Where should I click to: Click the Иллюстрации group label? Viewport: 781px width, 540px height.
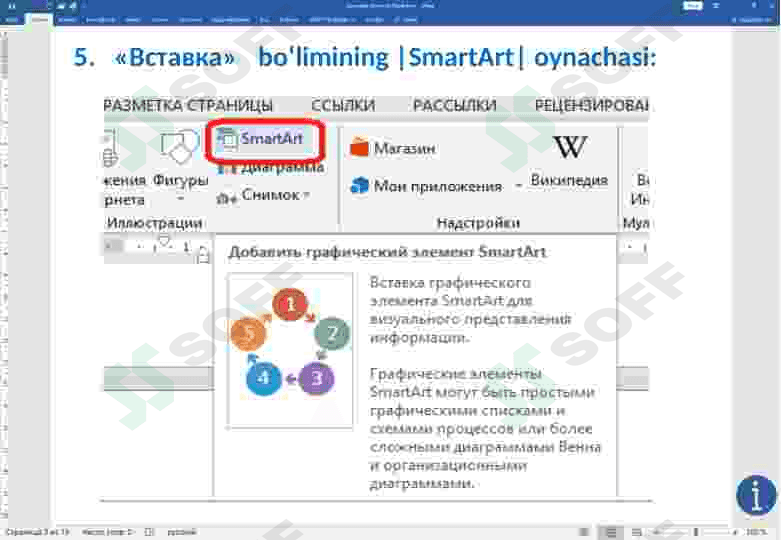click(154, 223)
